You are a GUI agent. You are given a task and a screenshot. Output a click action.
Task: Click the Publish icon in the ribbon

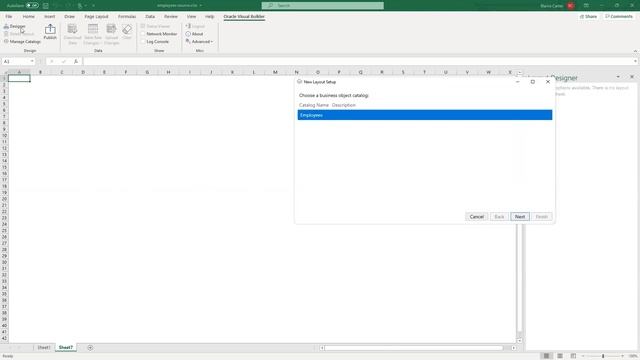tap(50, 32)
